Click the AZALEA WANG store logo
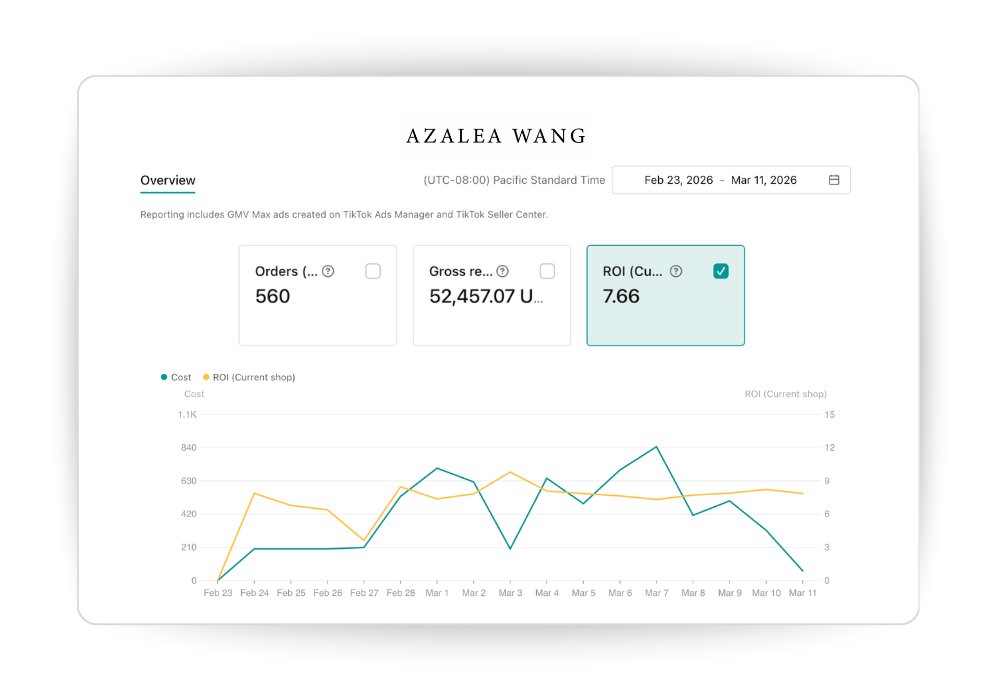 (x=496, y=136)
